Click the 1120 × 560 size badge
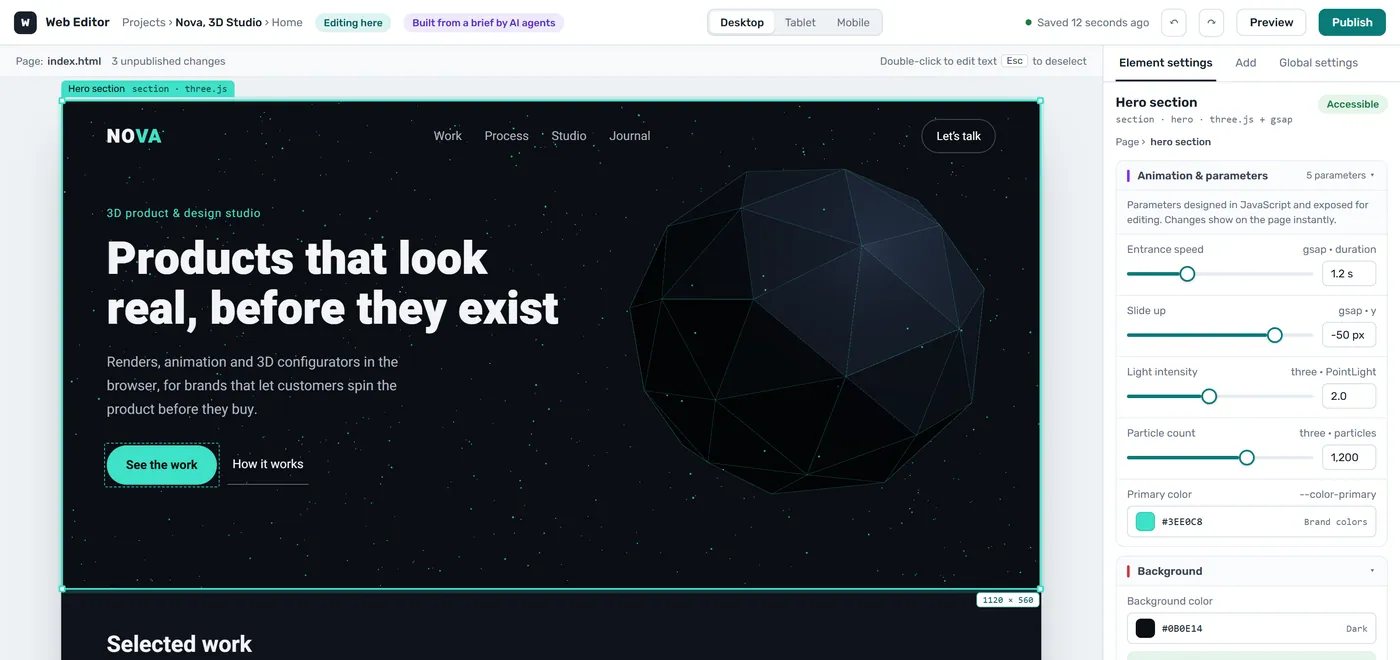The height and width of the screenshot is (660, 1400). click(x=1008, y=600)
